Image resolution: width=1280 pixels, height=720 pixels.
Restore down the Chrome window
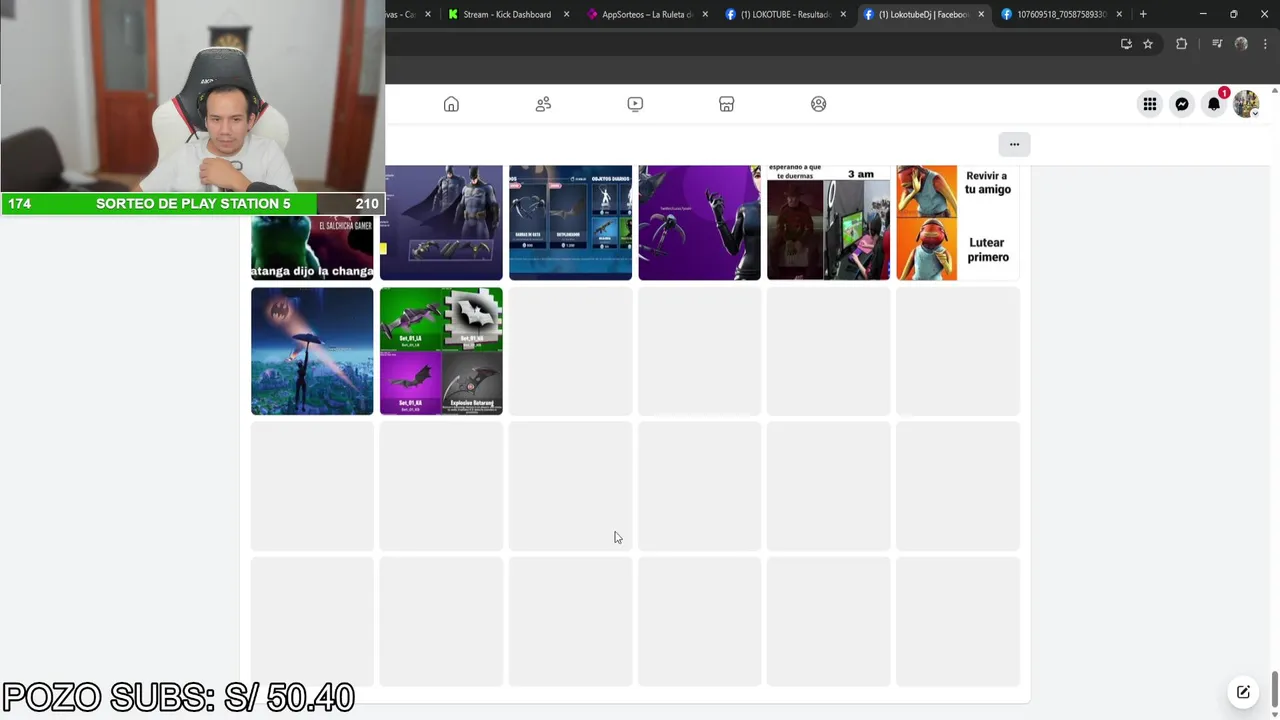[1233, 14]
